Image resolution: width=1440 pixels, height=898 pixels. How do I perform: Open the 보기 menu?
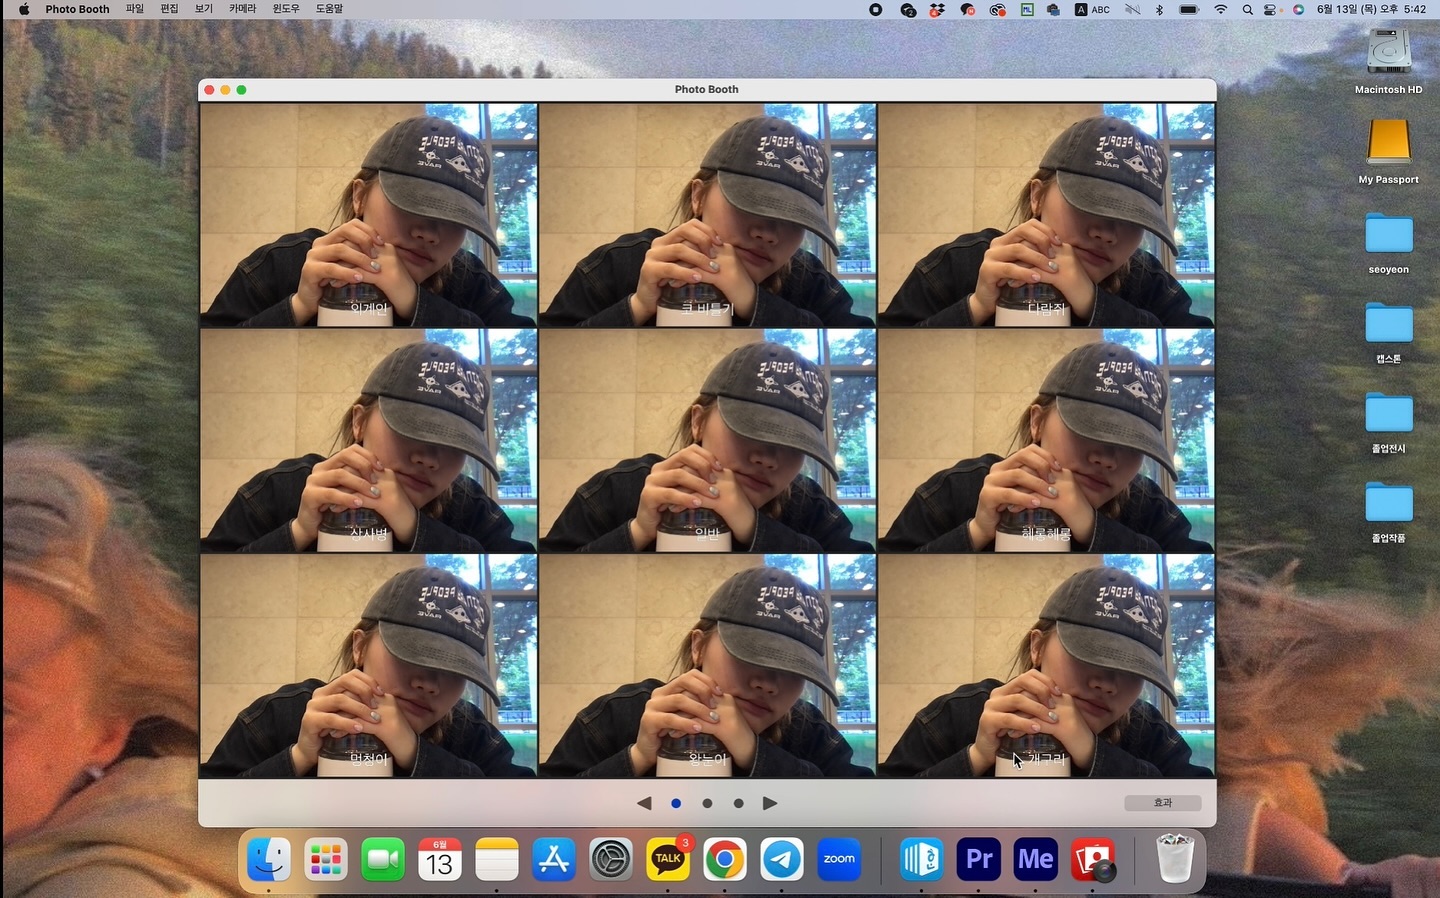click(x=204, y=9)
